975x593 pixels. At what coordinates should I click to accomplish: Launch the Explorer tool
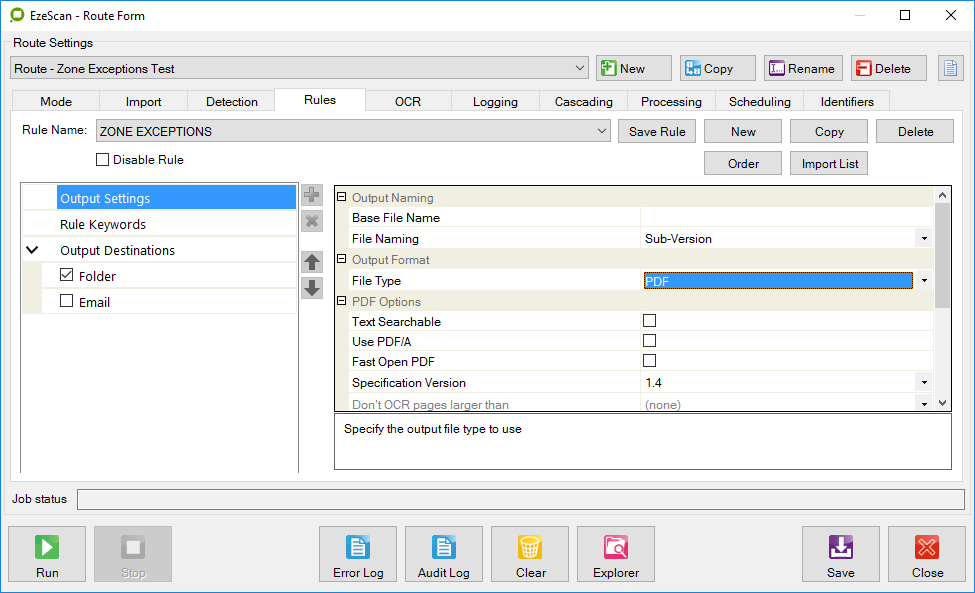tap(615, 554)
